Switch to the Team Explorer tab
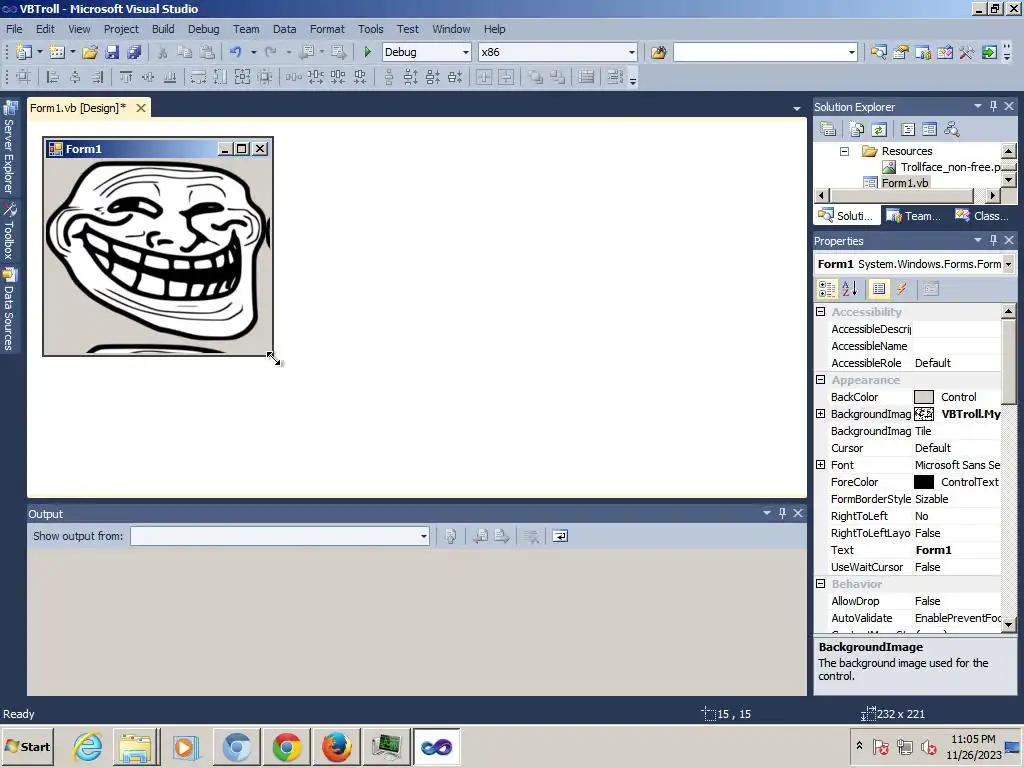The width and height of the screenshot is (1024, 768). click(913, 216)
